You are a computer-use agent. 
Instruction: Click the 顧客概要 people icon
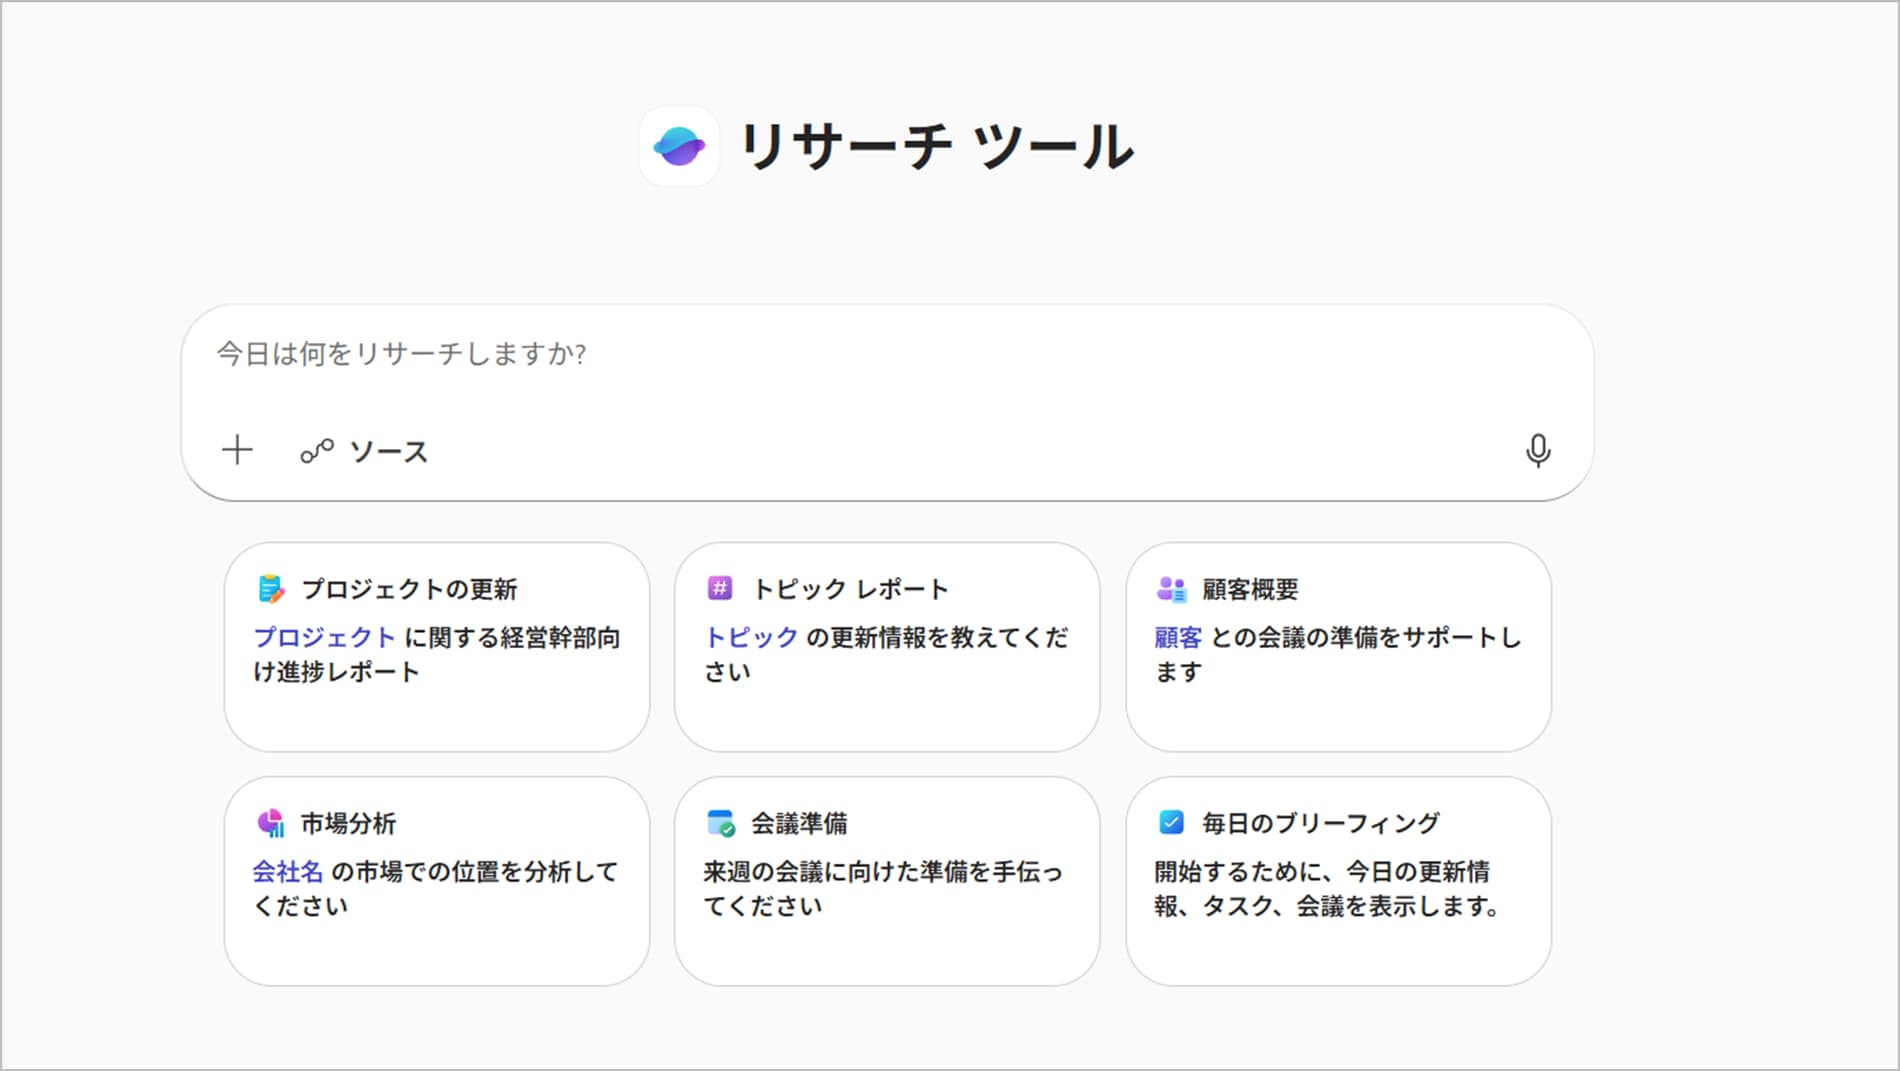[x=1171, y=589]
